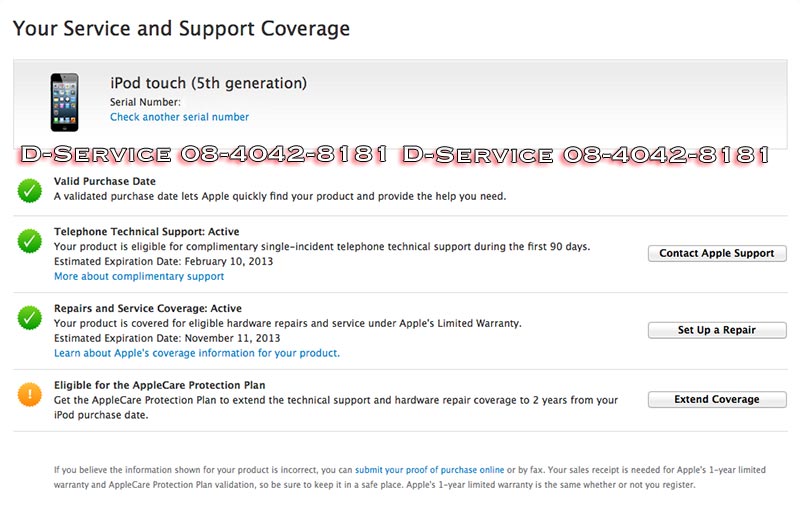The image size is (800, 506).
Task: Open More about complimentary support link
Action: [139, 276]
